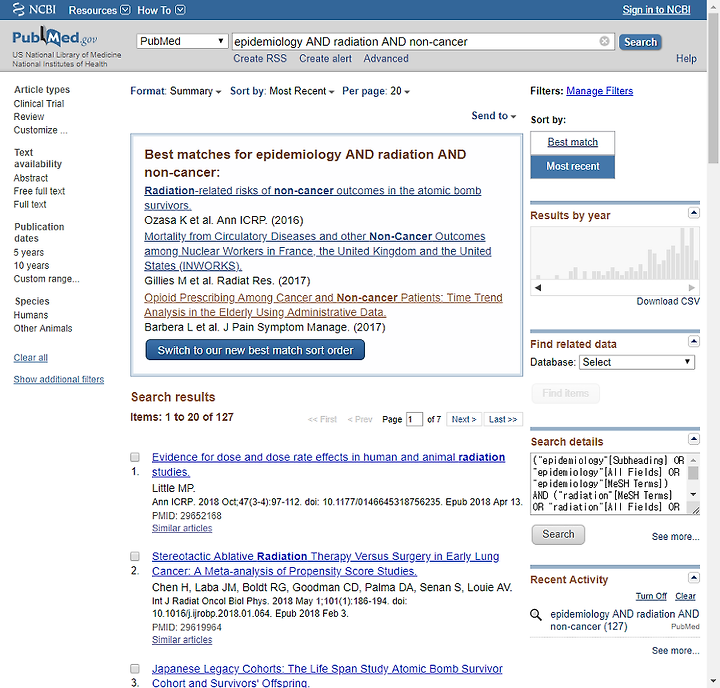Click the blue Search button
Screen dimensions: 720x688
pyautogui.click(x=640, y=42)
